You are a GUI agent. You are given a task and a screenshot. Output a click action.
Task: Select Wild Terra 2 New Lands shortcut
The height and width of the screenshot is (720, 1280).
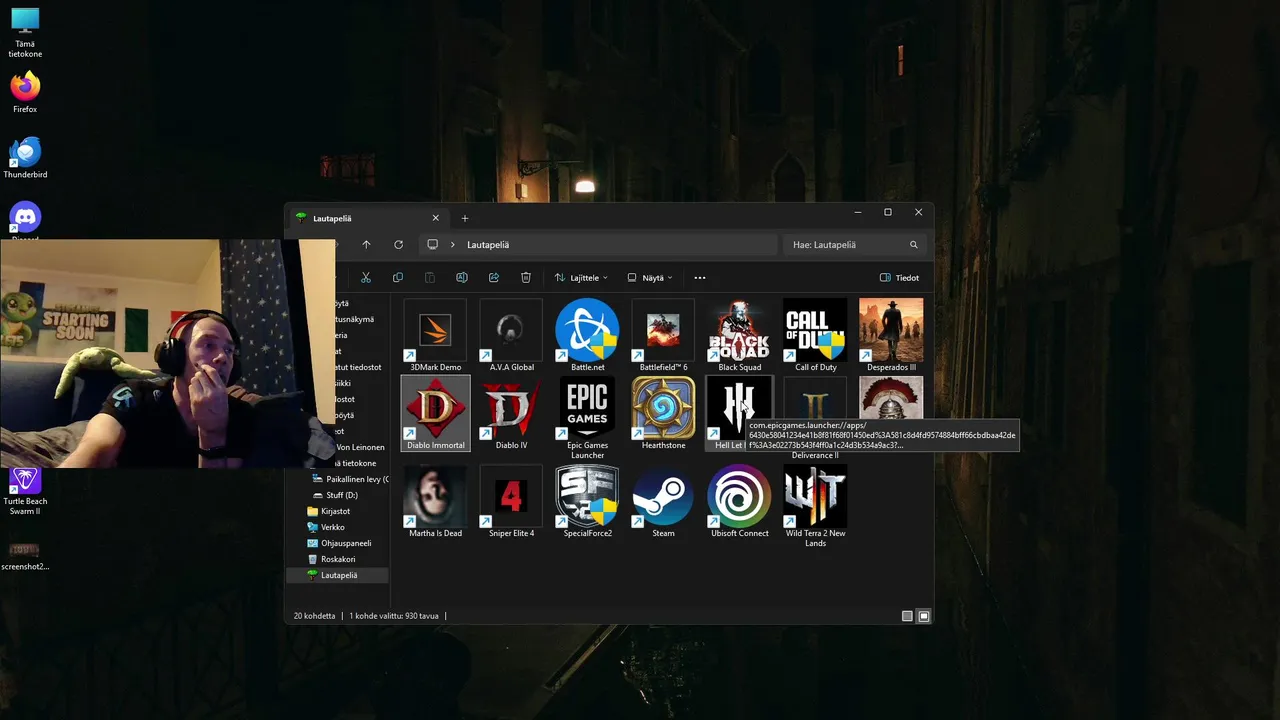tap(815, 505)
